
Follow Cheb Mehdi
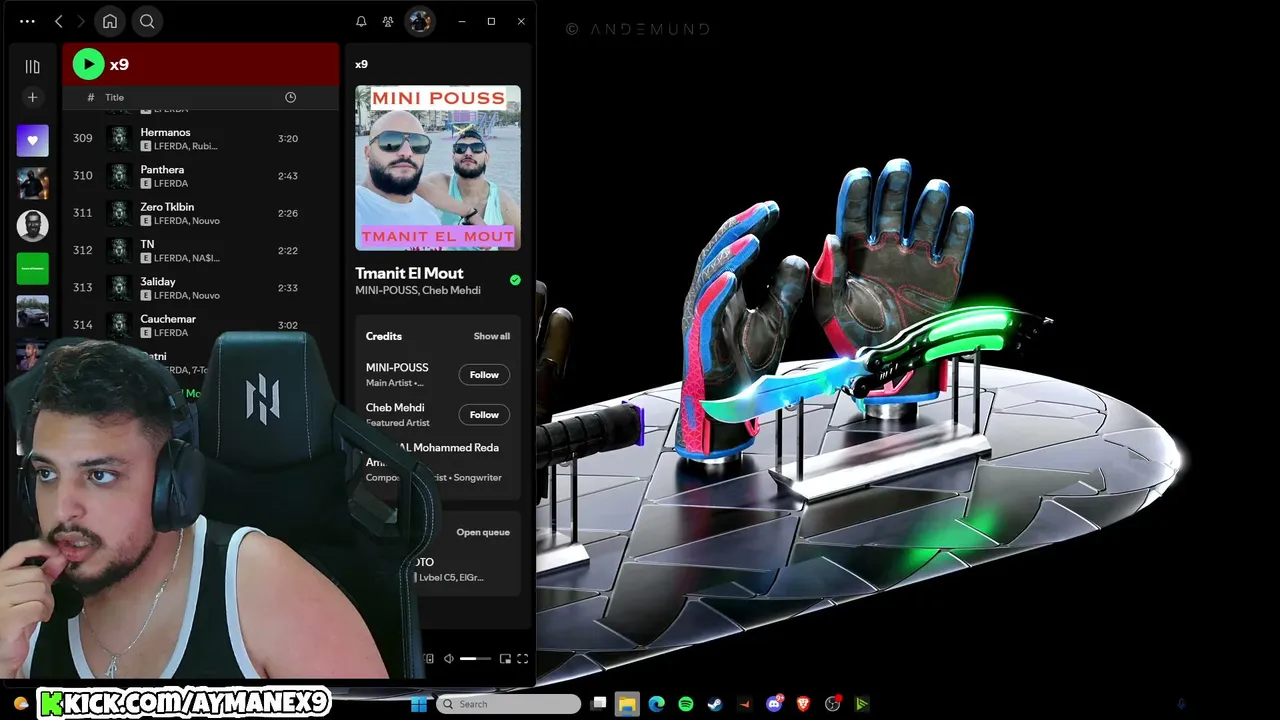coord(484,415)
